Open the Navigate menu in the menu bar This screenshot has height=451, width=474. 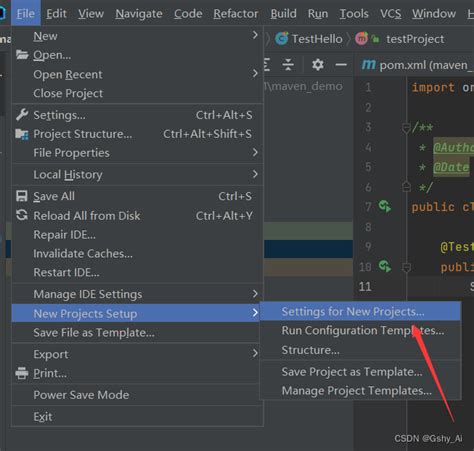(139, 14)
